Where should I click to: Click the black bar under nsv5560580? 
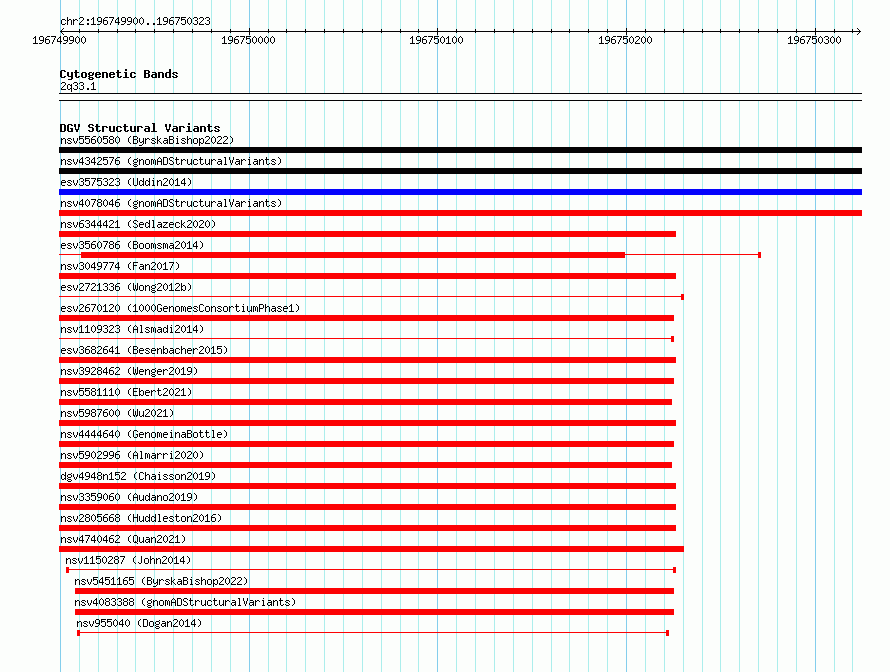(x=460, y=150)
